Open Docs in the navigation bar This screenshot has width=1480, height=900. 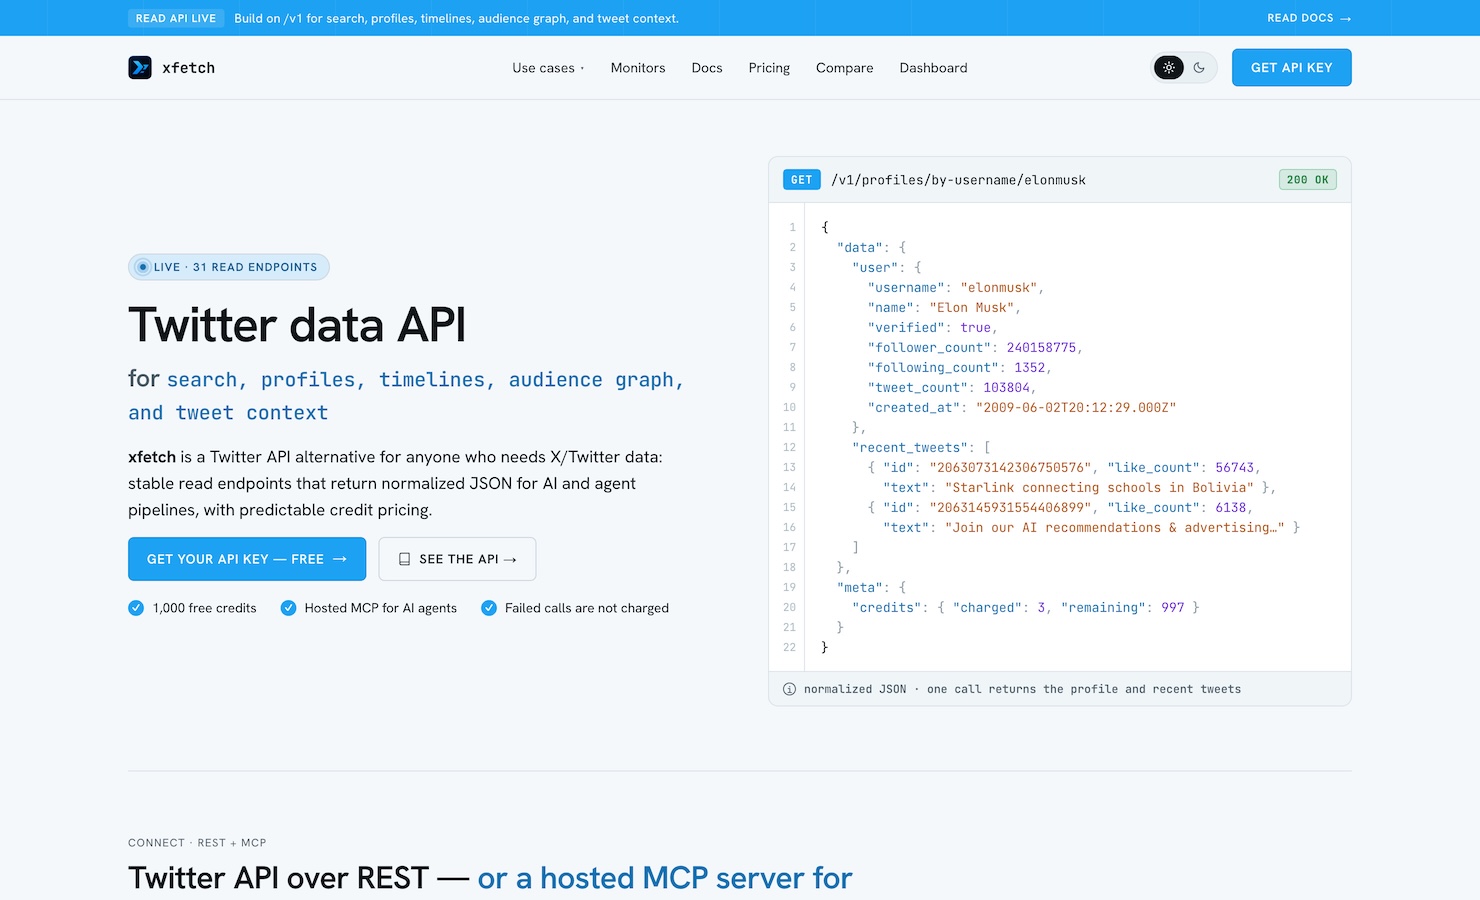point(707,67)
